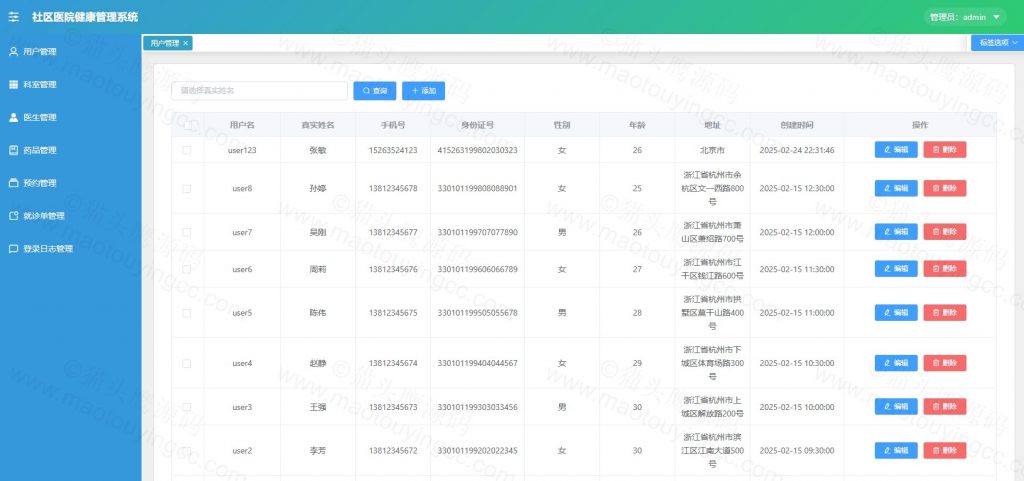Image resolution: width=1024 pixels, height=481 pixels.
Task: Delete the user7 row with 删除
Action: (x=945, y=232)
